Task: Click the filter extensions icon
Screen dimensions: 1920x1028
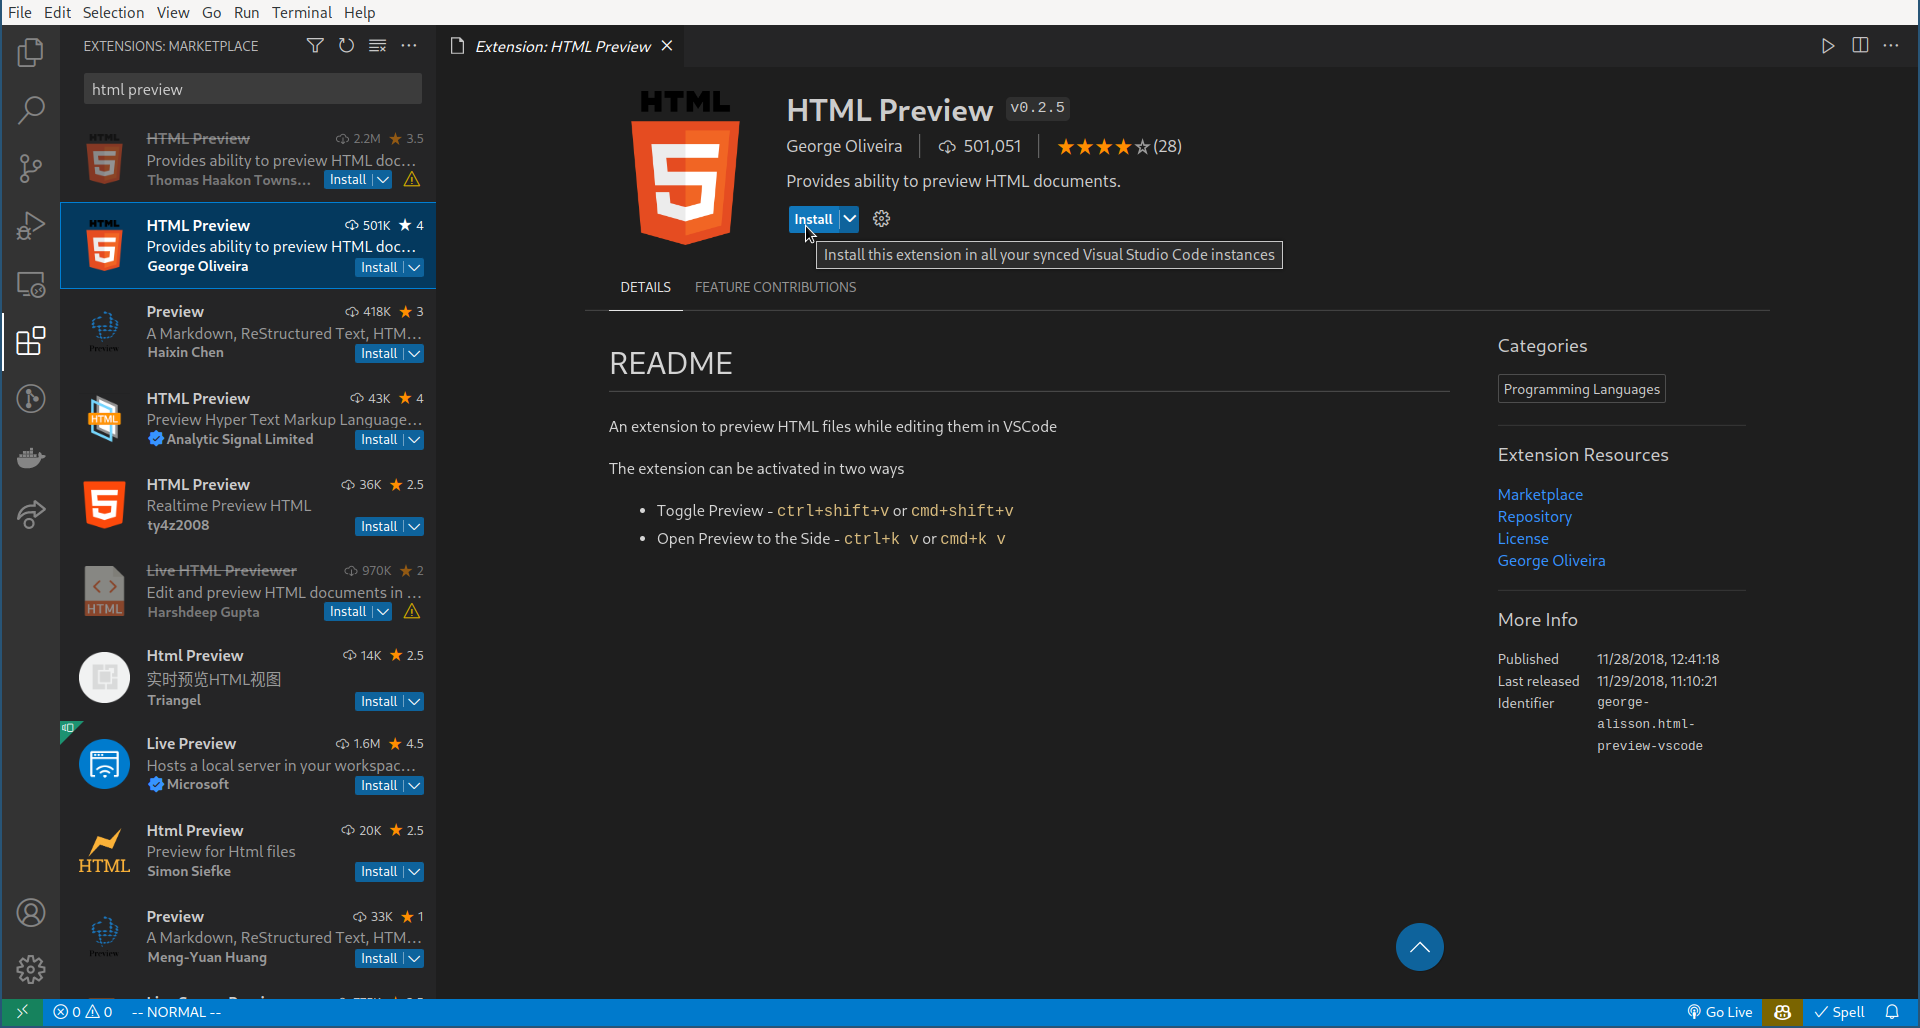Action: tap(314, 45)
